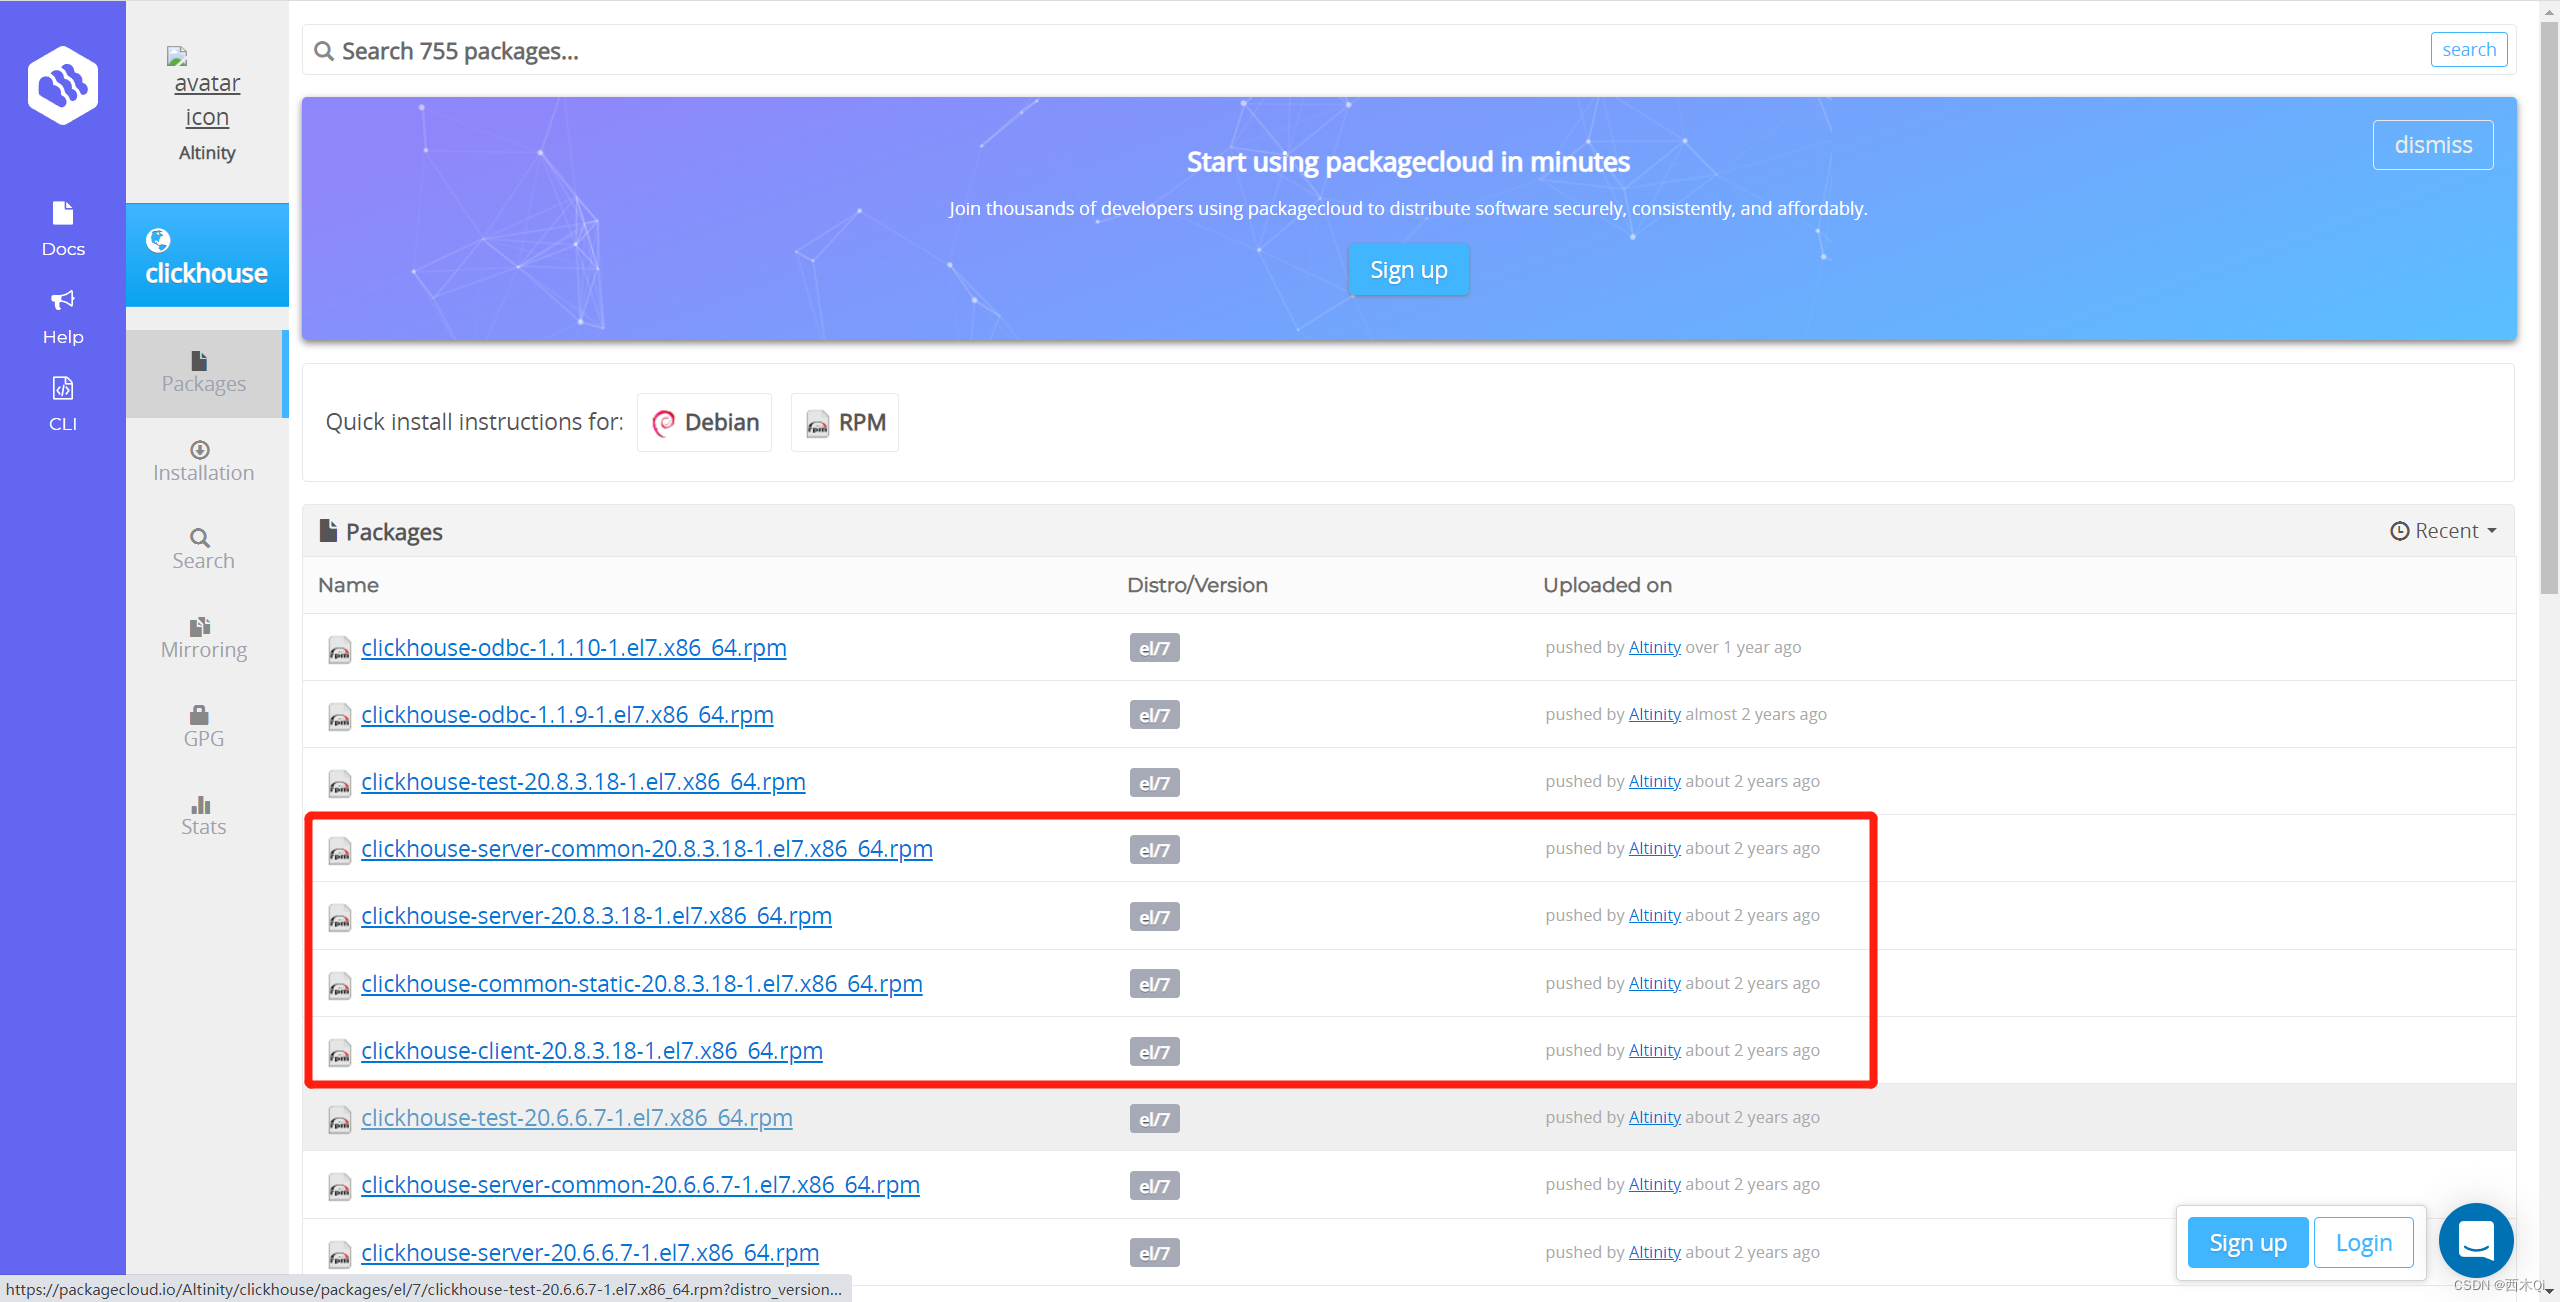Open the Mirroring sidebar section
The height and width of the screenshot is (1302, 2560).
click(204, 638)
